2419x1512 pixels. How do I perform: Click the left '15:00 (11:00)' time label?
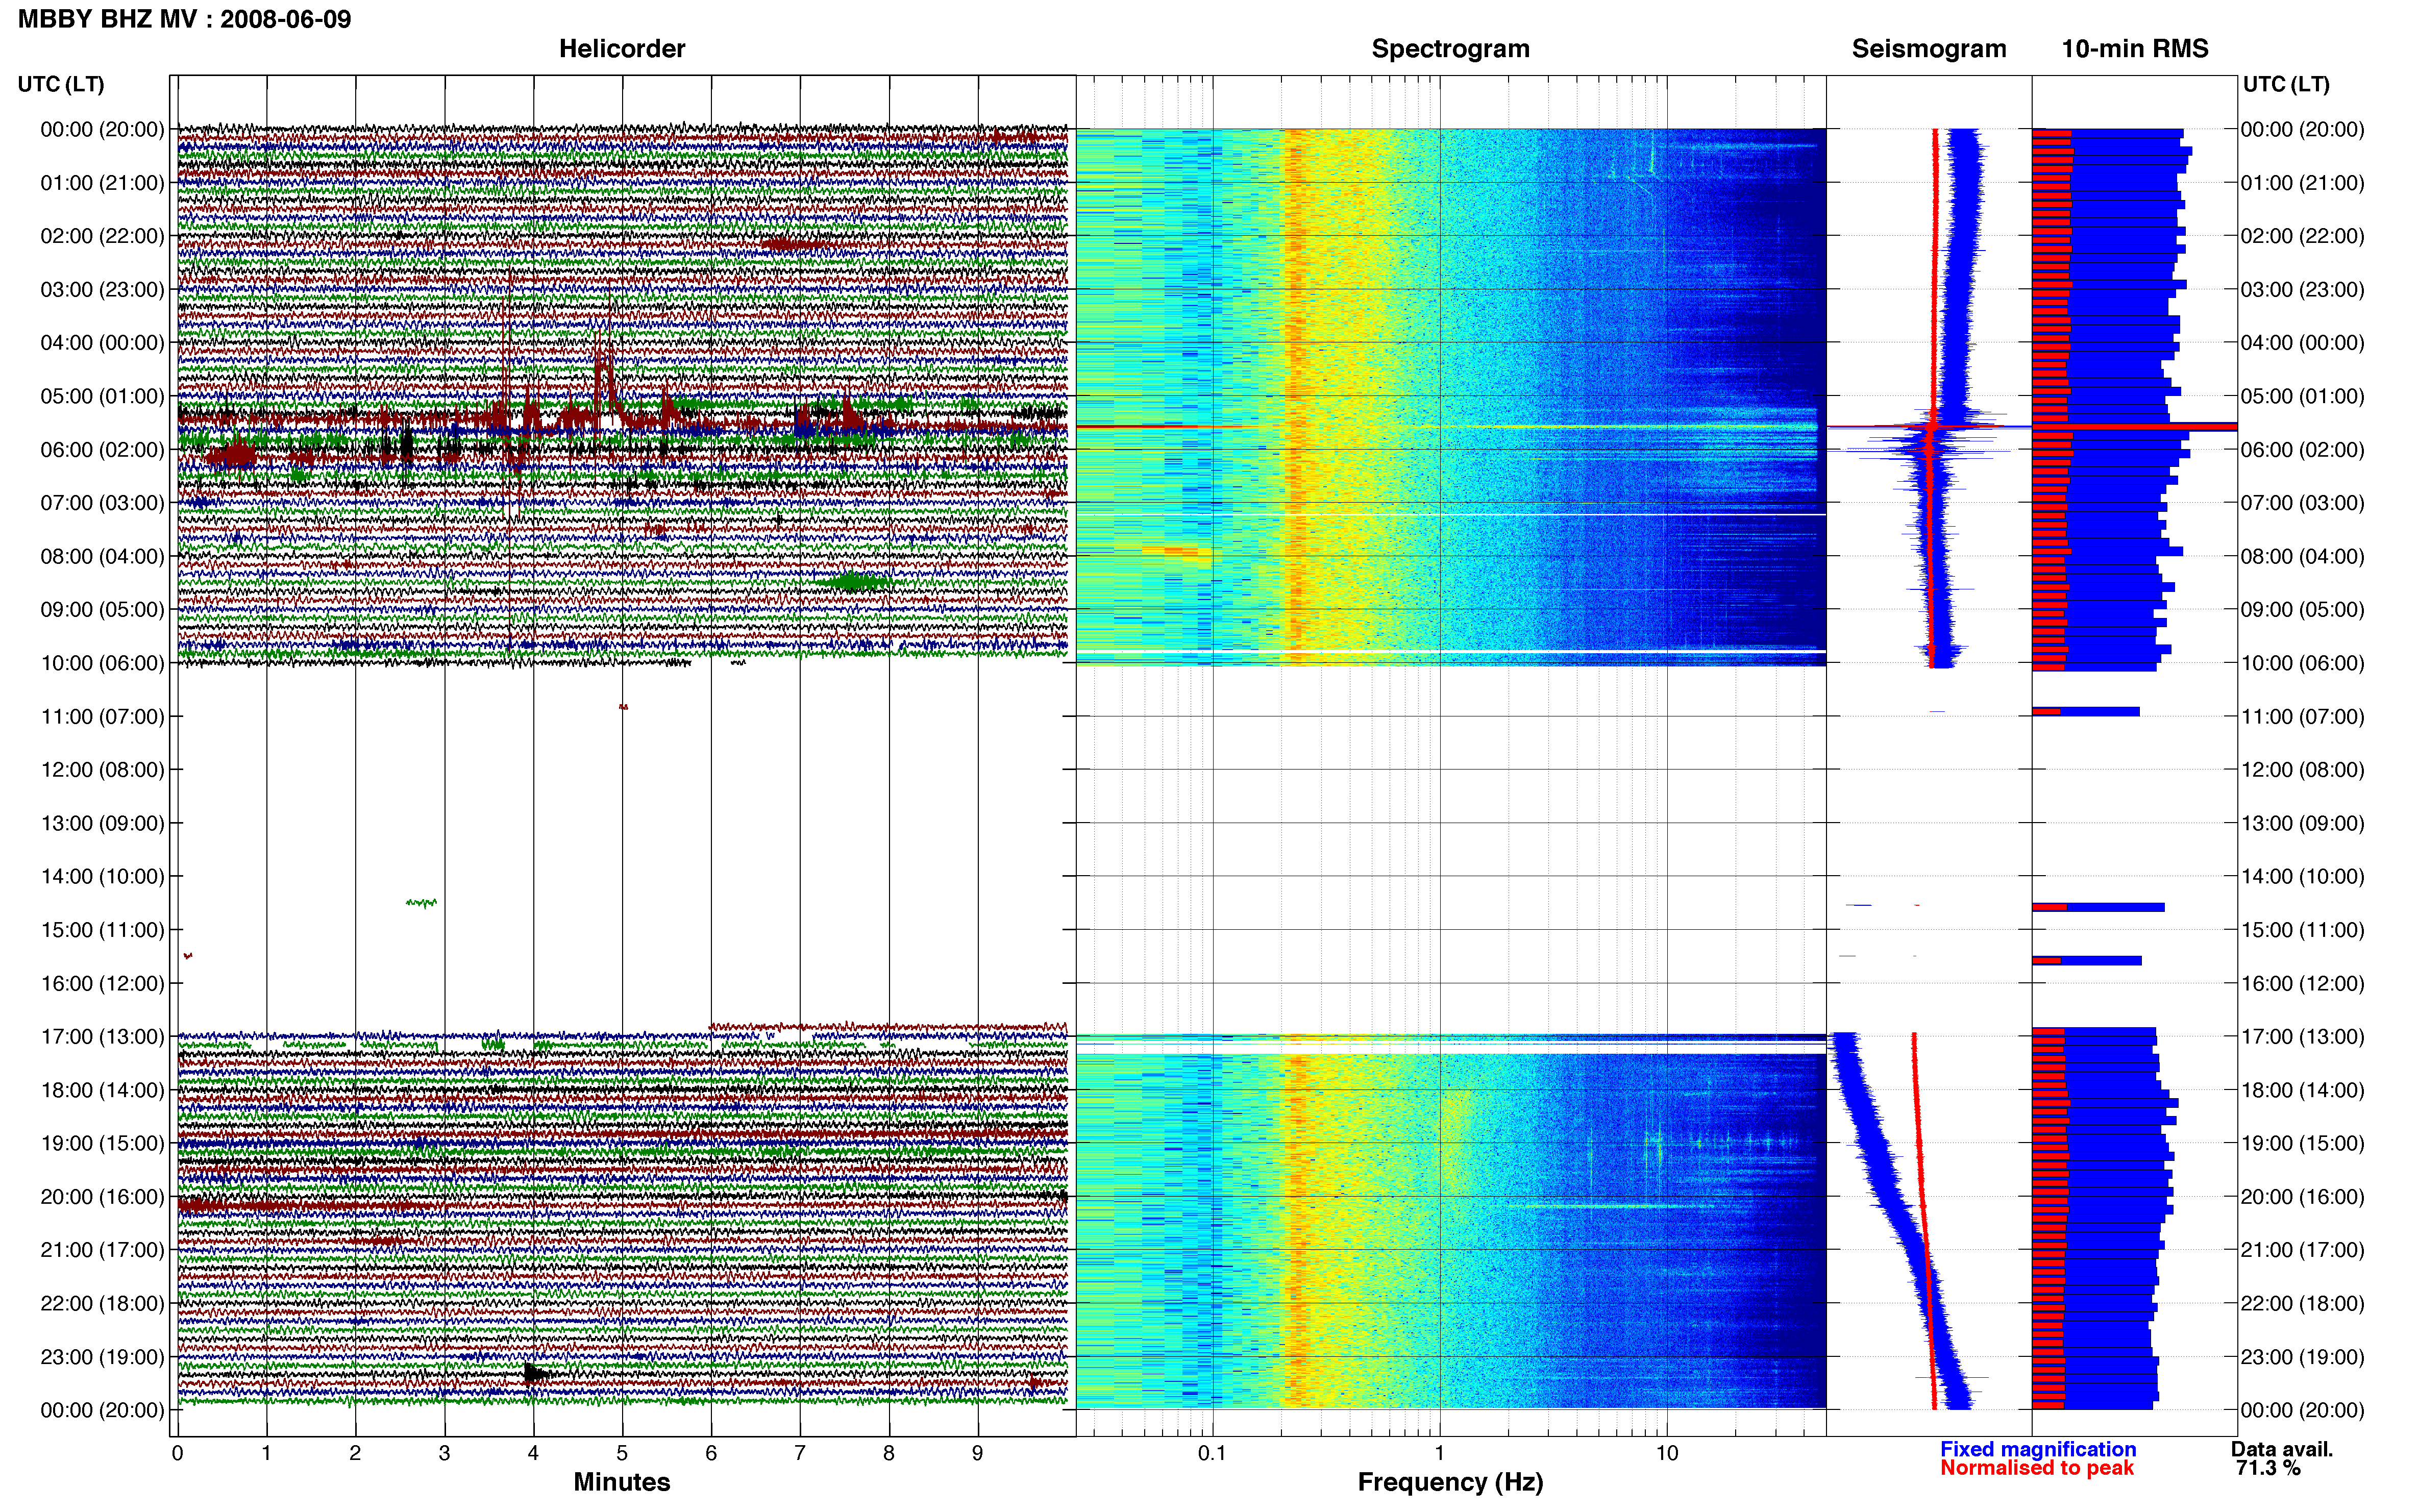tap(102, 930)
